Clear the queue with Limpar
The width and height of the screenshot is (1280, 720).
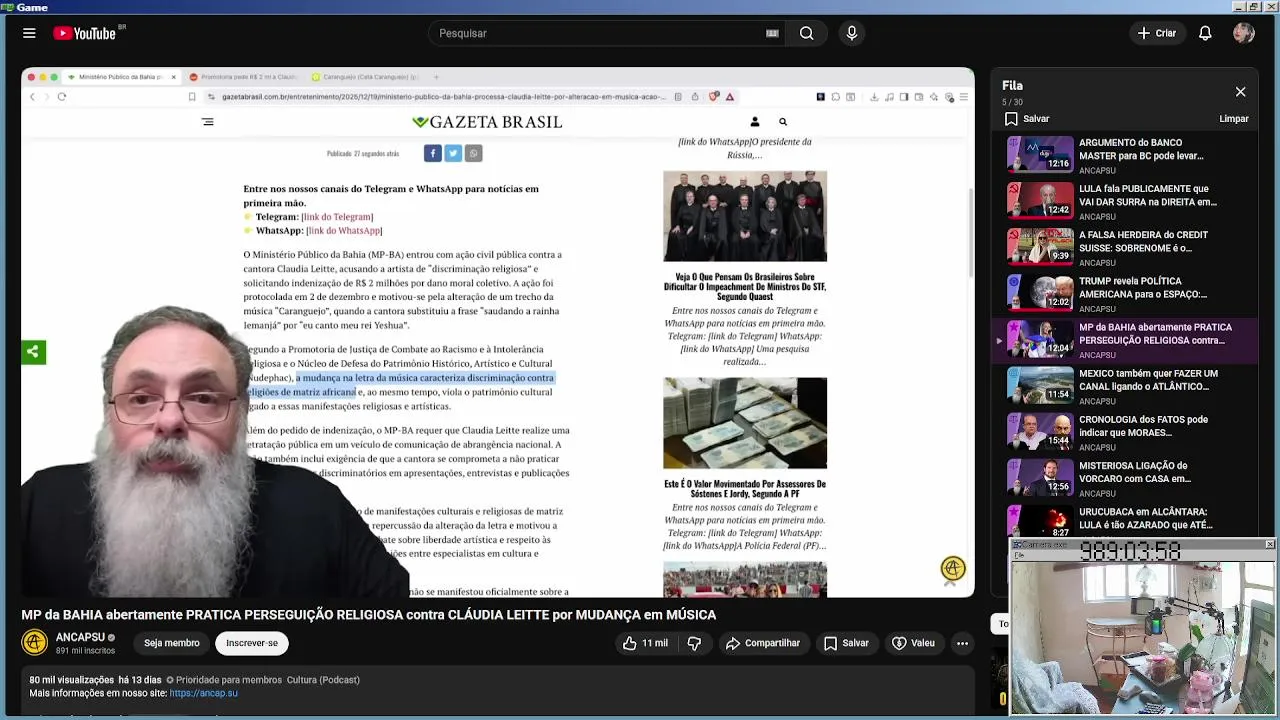click(1234, 119)
